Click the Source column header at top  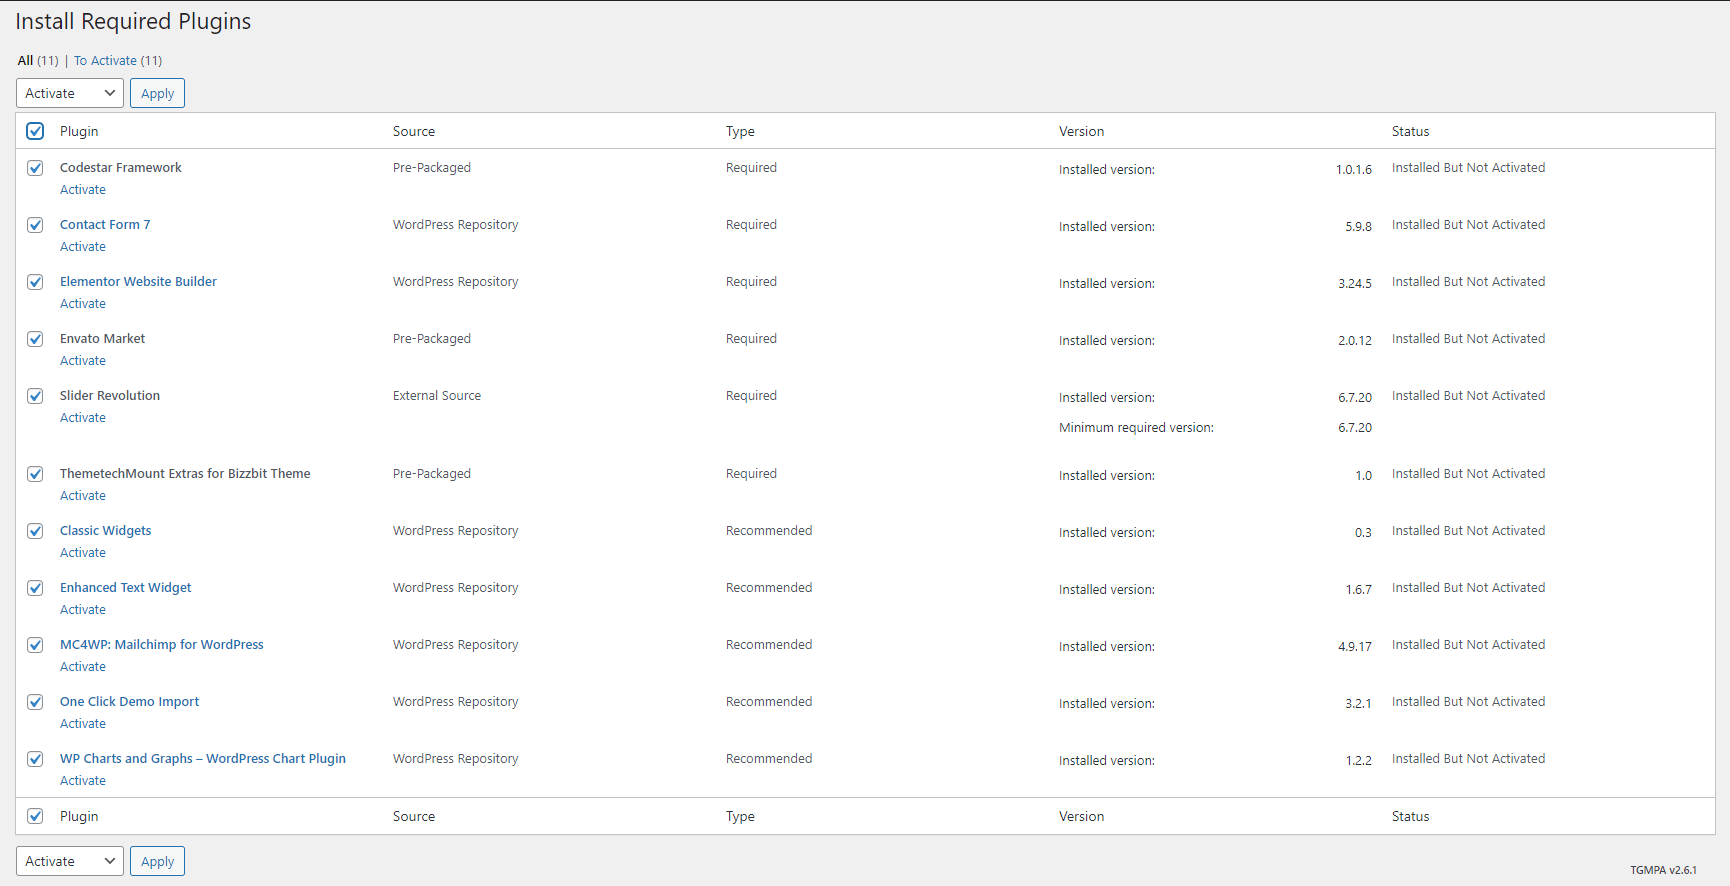(x=414, y=131)
